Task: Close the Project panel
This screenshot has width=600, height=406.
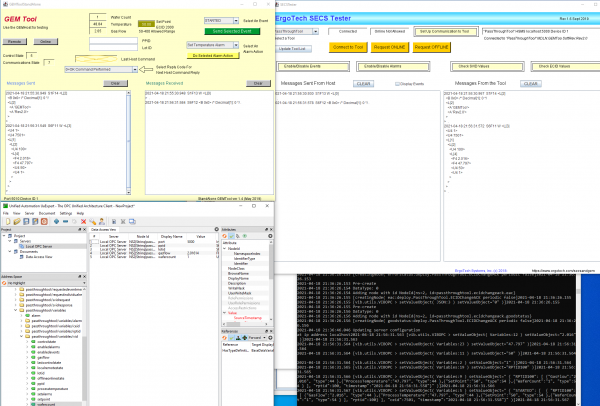Action: tap(85, 230)
